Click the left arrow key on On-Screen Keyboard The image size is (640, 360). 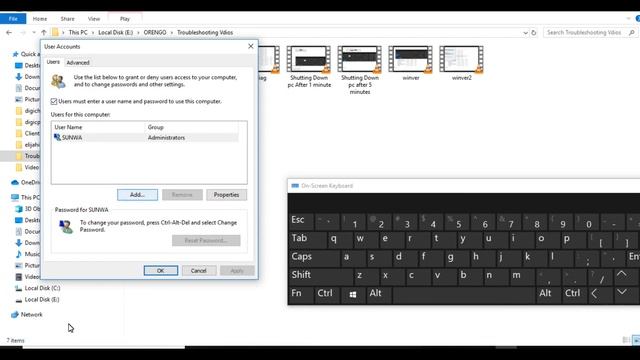(x=599, y=294)
